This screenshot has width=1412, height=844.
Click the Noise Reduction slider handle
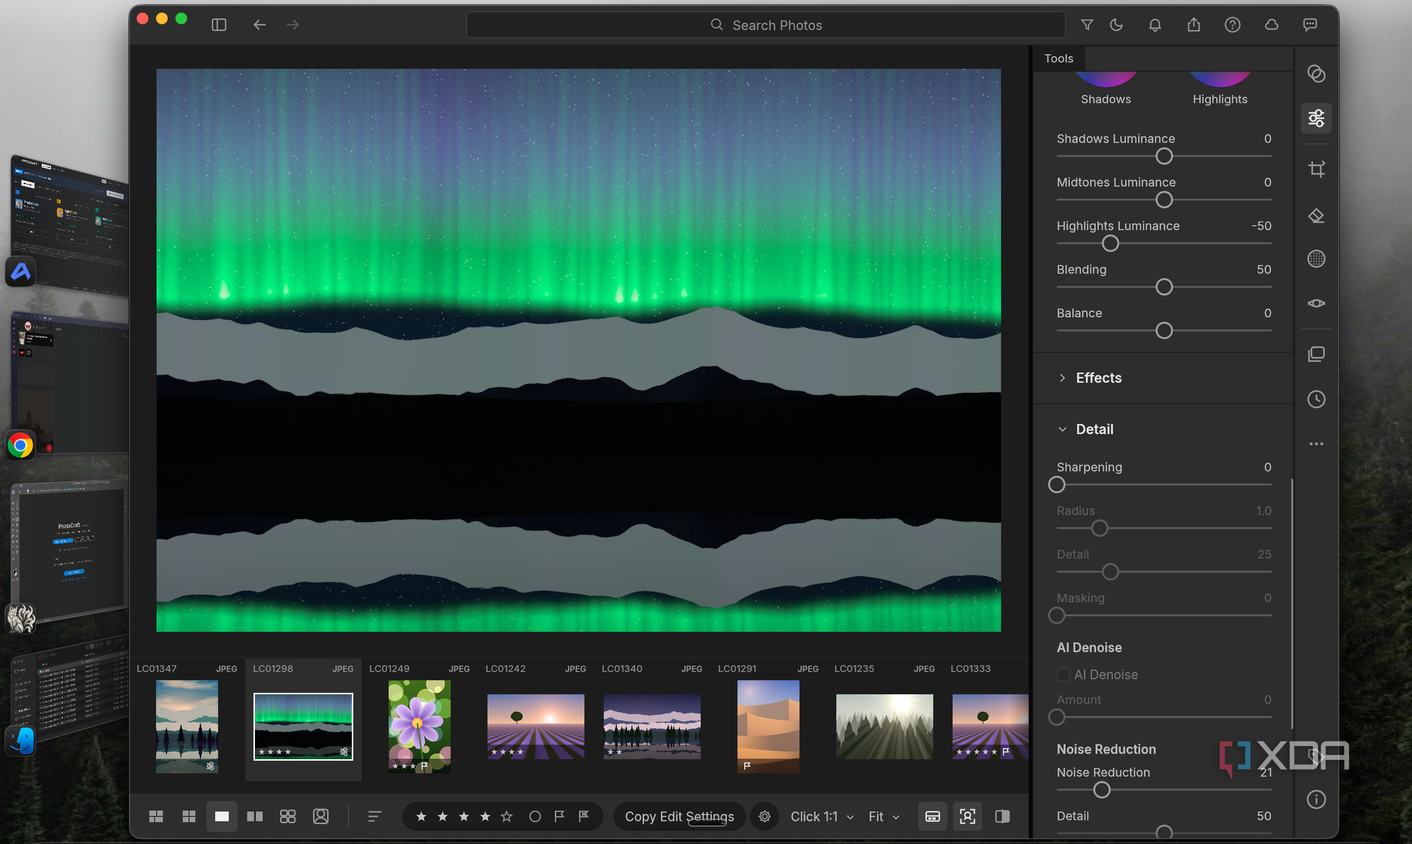[x=1102, y=790]
